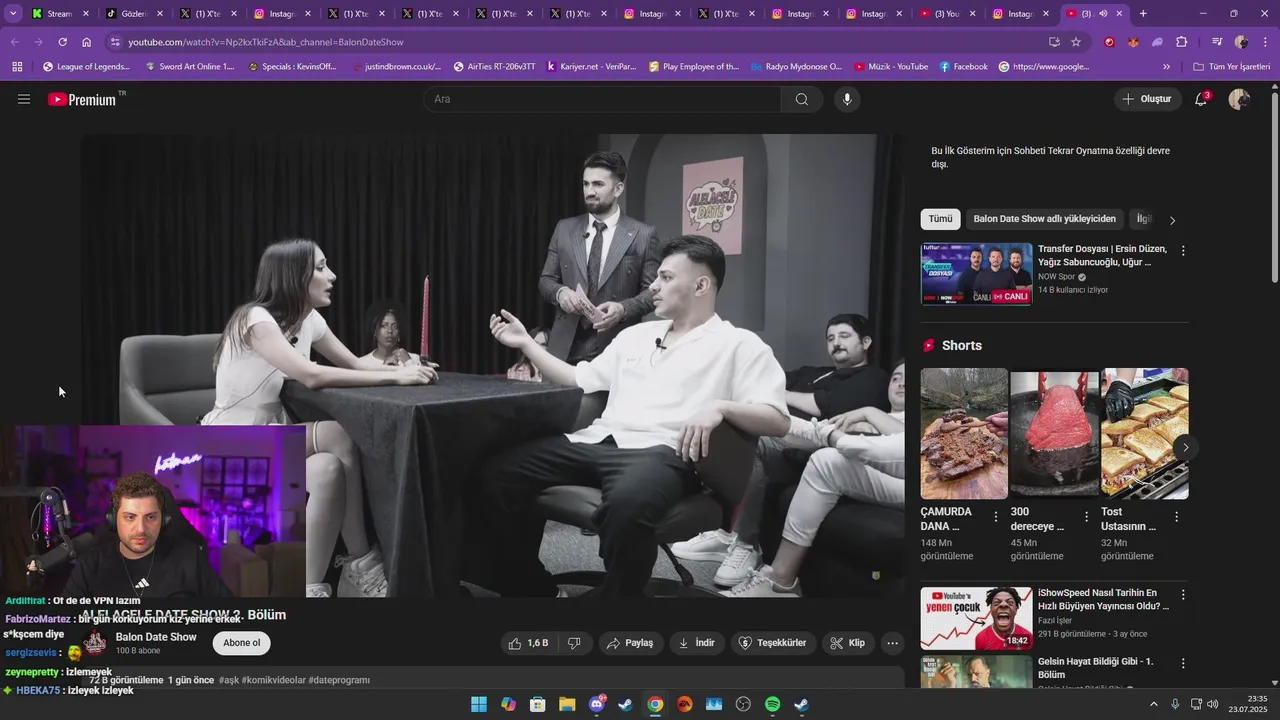Subscribe with Abone ol button
Image resolution: width=1280 pixels, height=720 pixels.
(242, 643)
